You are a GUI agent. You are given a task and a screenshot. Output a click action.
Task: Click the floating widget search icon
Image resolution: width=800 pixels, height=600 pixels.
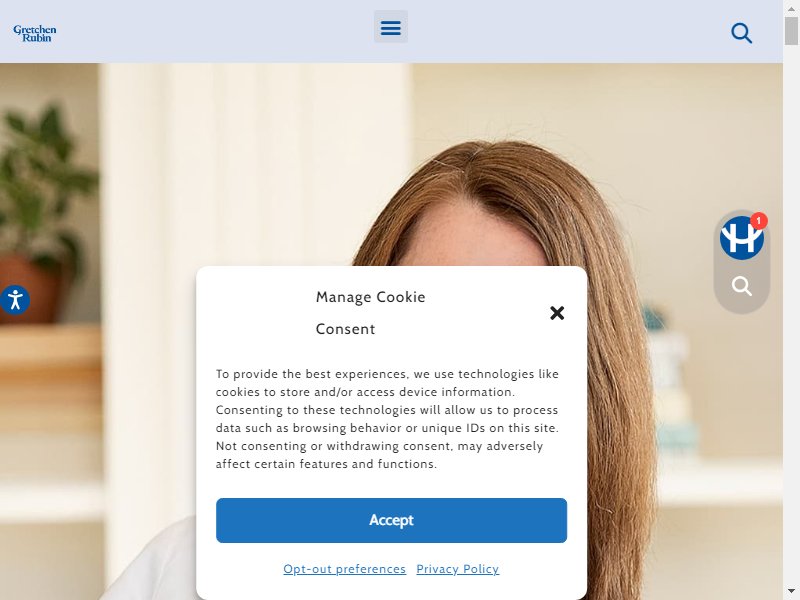pos(741,286)
